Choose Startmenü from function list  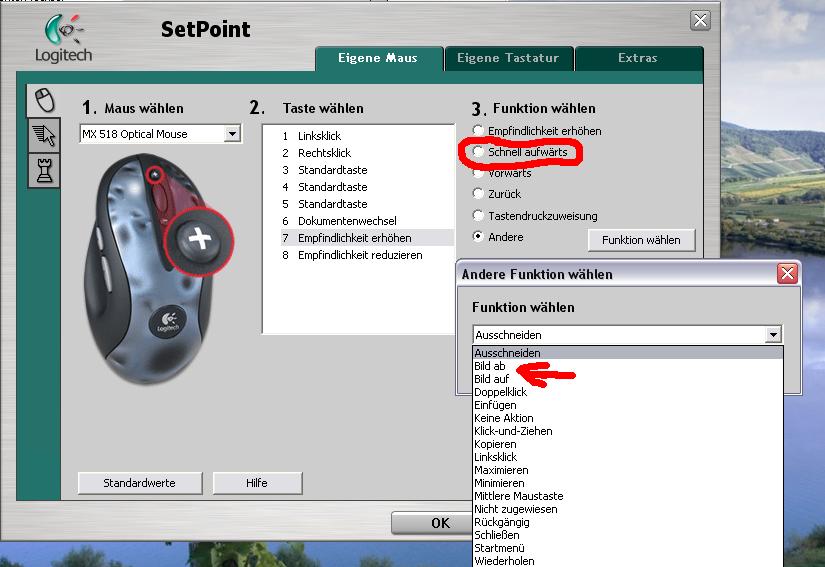[x=628, y=548]
